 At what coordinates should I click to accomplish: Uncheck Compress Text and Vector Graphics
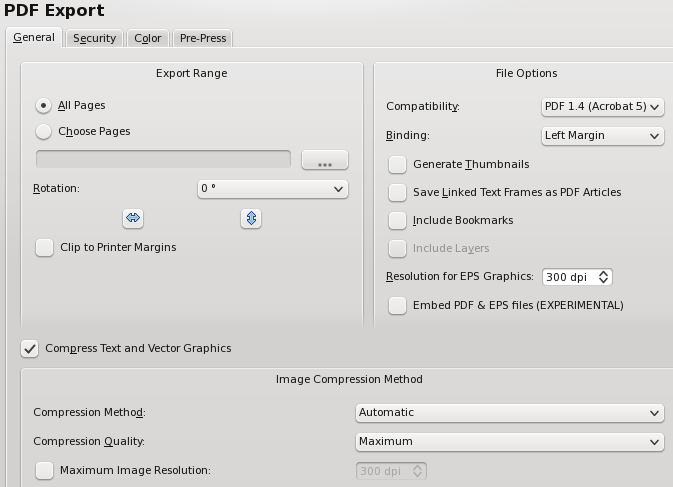pos(30,348)
